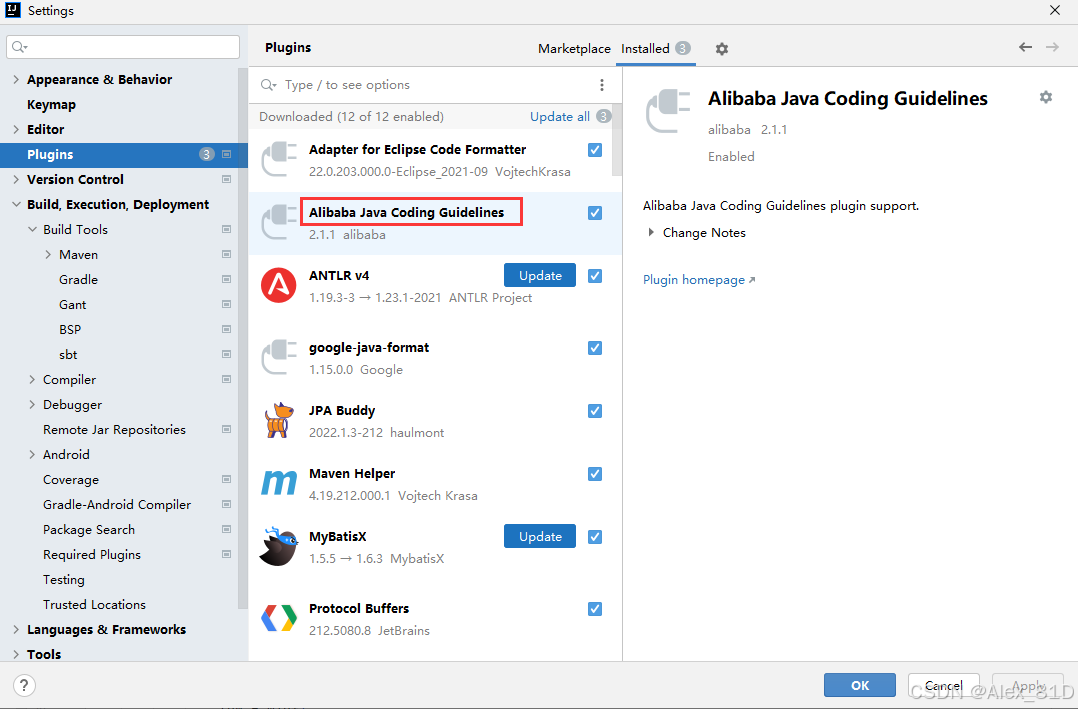Open the Plugin homepage link
1078x709 pixels.
(x=698, y=280)
